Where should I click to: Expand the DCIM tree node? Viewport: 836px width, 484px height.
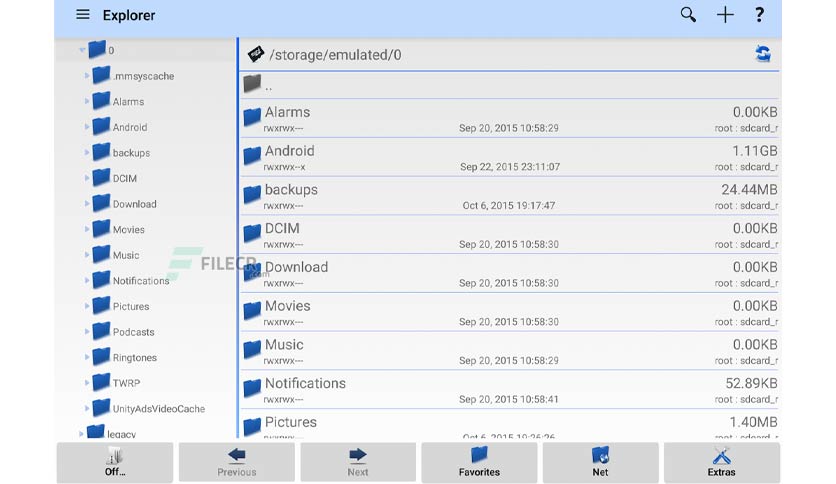(86, 178)
